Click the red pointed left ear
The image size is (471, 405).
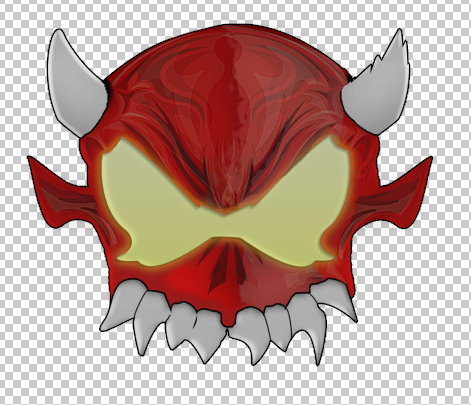62,193
